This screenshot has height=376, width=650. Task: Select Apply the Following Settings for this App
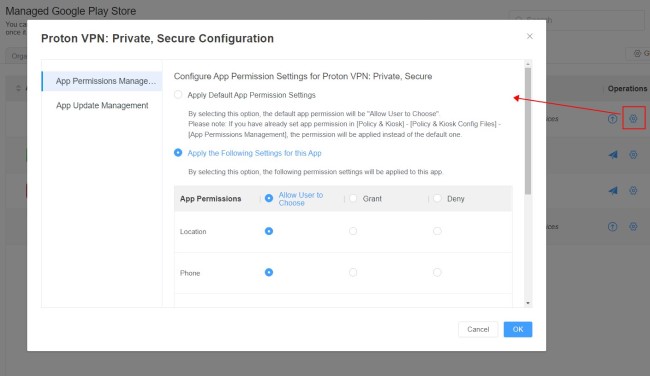pyautogui.click(x=178, y=153)
